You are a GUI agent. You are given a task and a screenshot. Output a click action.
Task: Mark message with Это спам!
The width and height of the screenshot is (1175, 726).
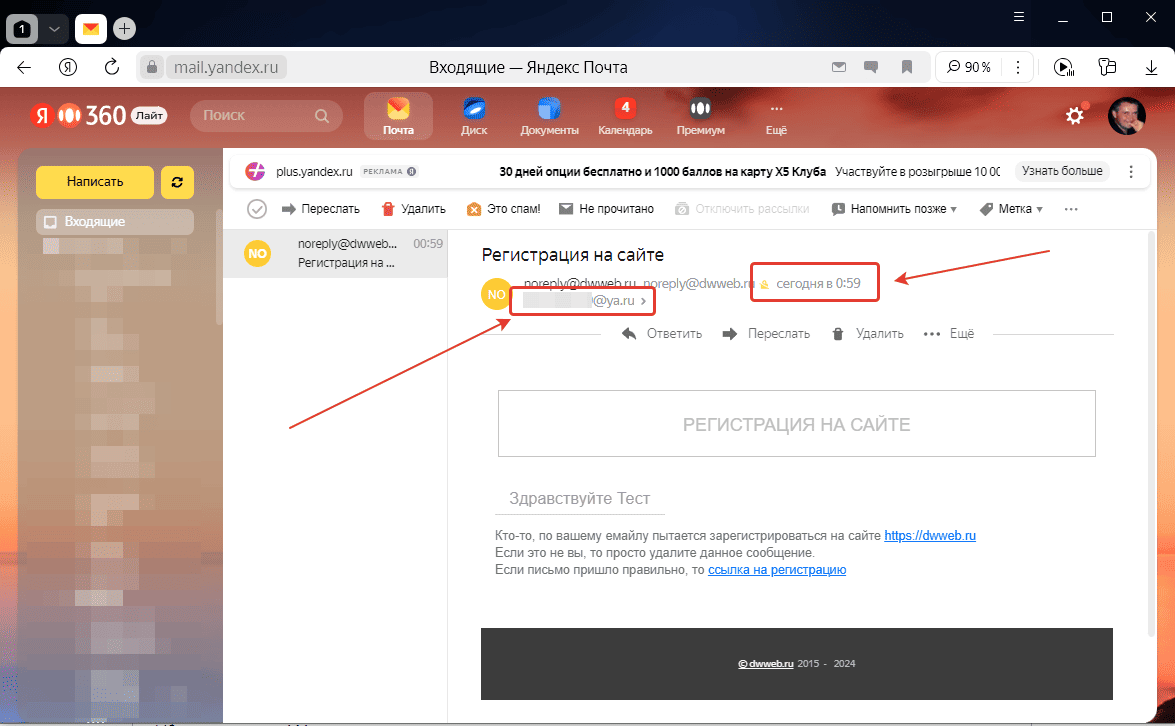504,209
